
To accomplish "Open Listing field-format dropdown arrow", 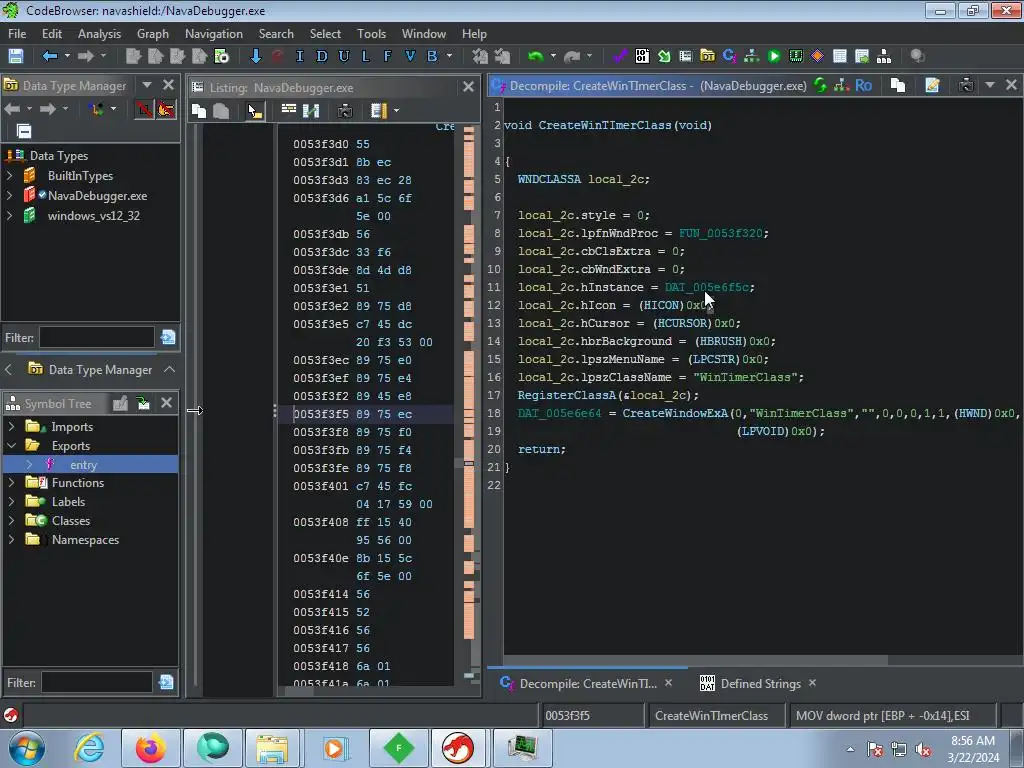I will click(x=396, y=111).
